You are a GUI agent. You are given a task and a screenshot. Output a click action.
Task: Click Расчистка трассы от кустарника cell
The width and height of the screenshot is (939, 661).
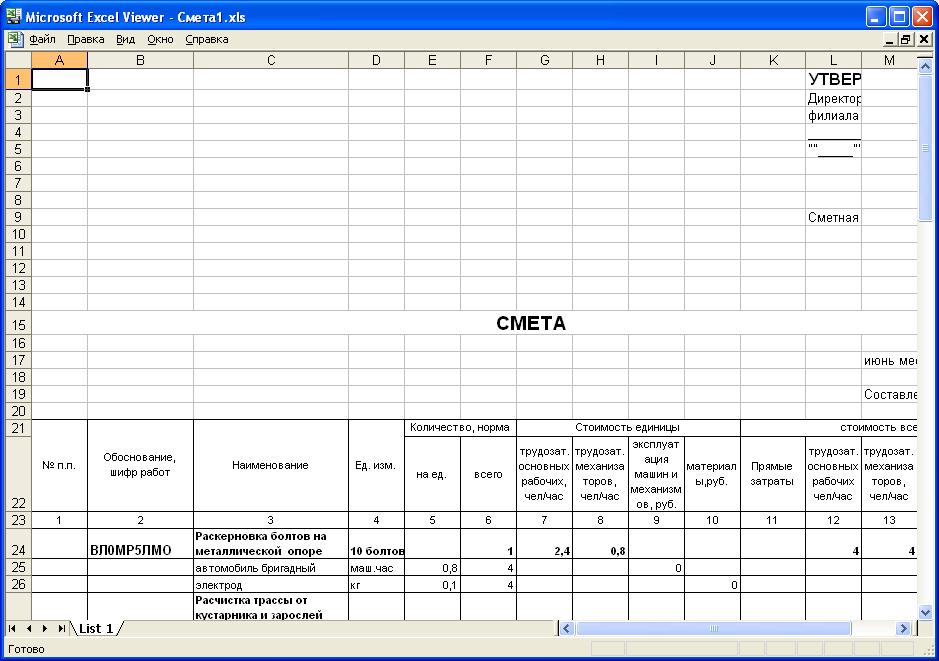271,607
